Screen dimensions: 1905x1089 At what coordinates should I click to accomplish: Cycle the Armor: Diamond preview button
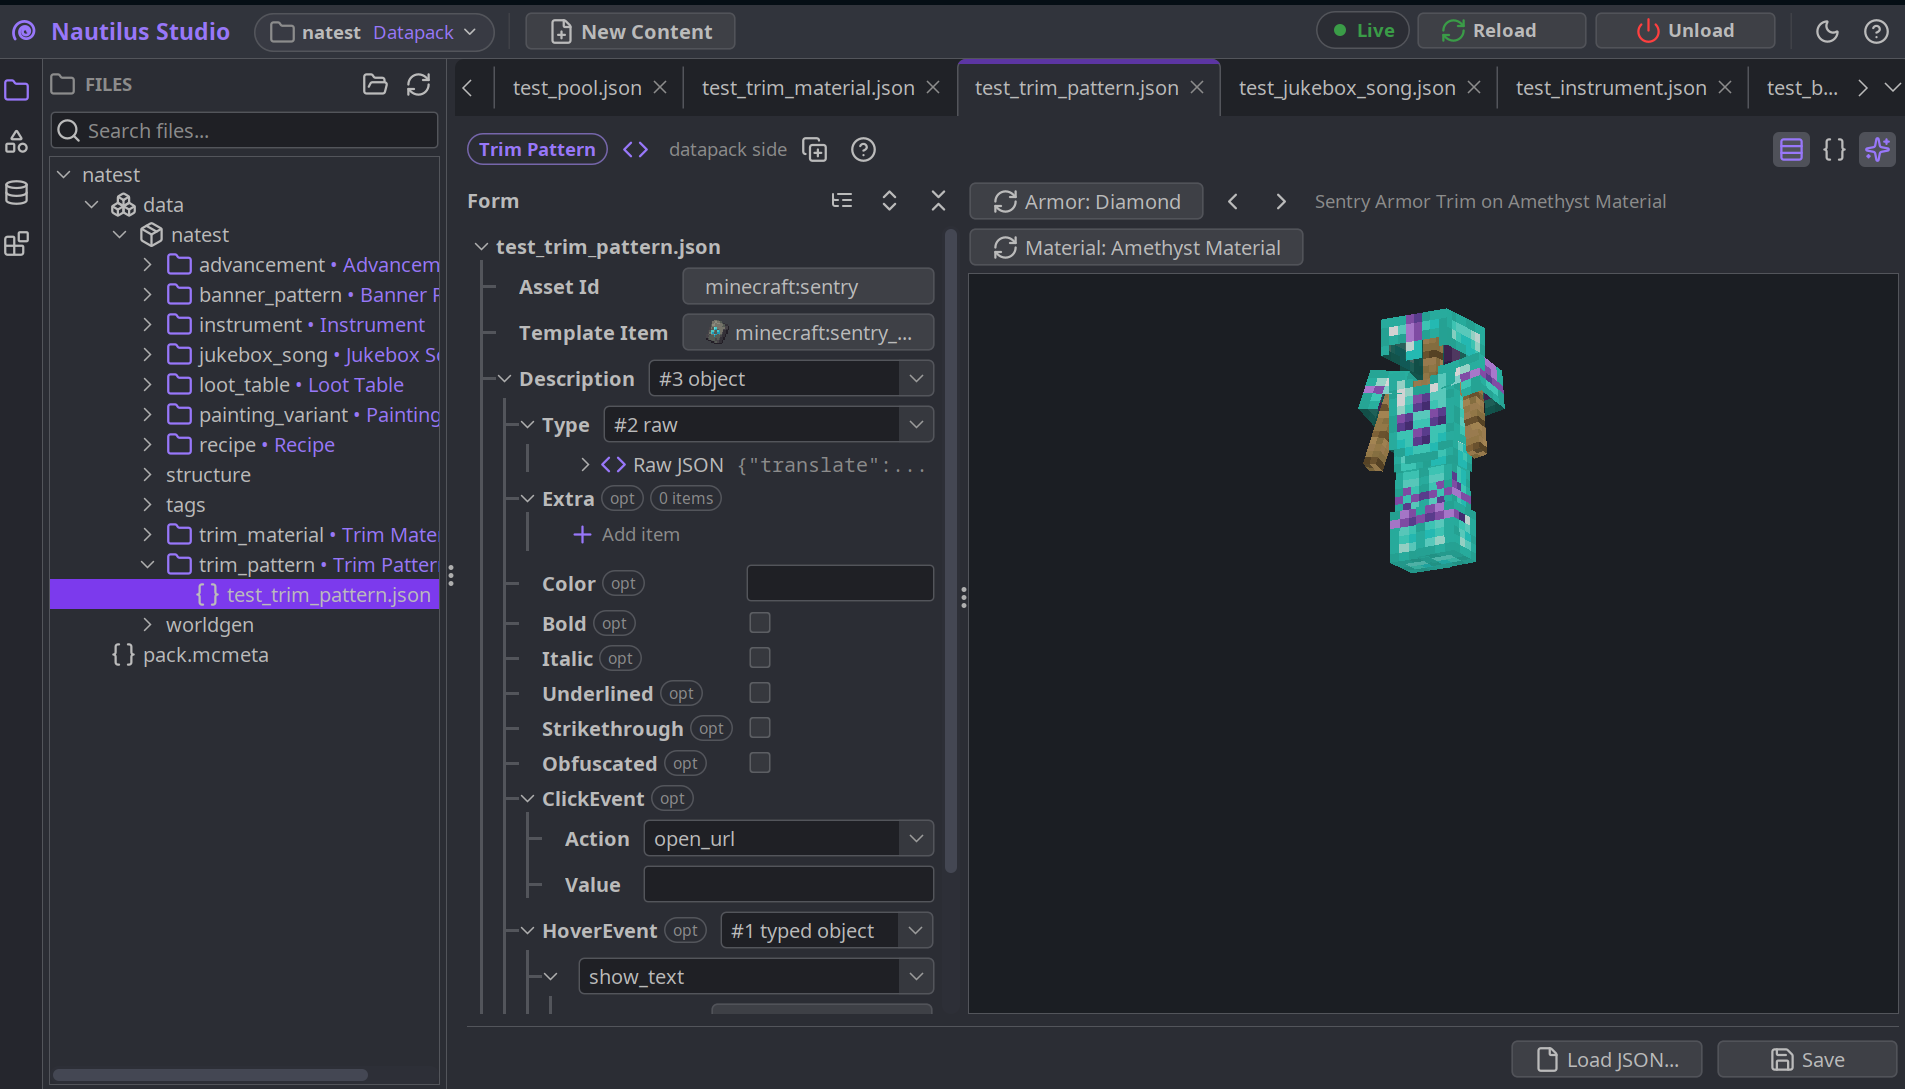click(1086, 202)
